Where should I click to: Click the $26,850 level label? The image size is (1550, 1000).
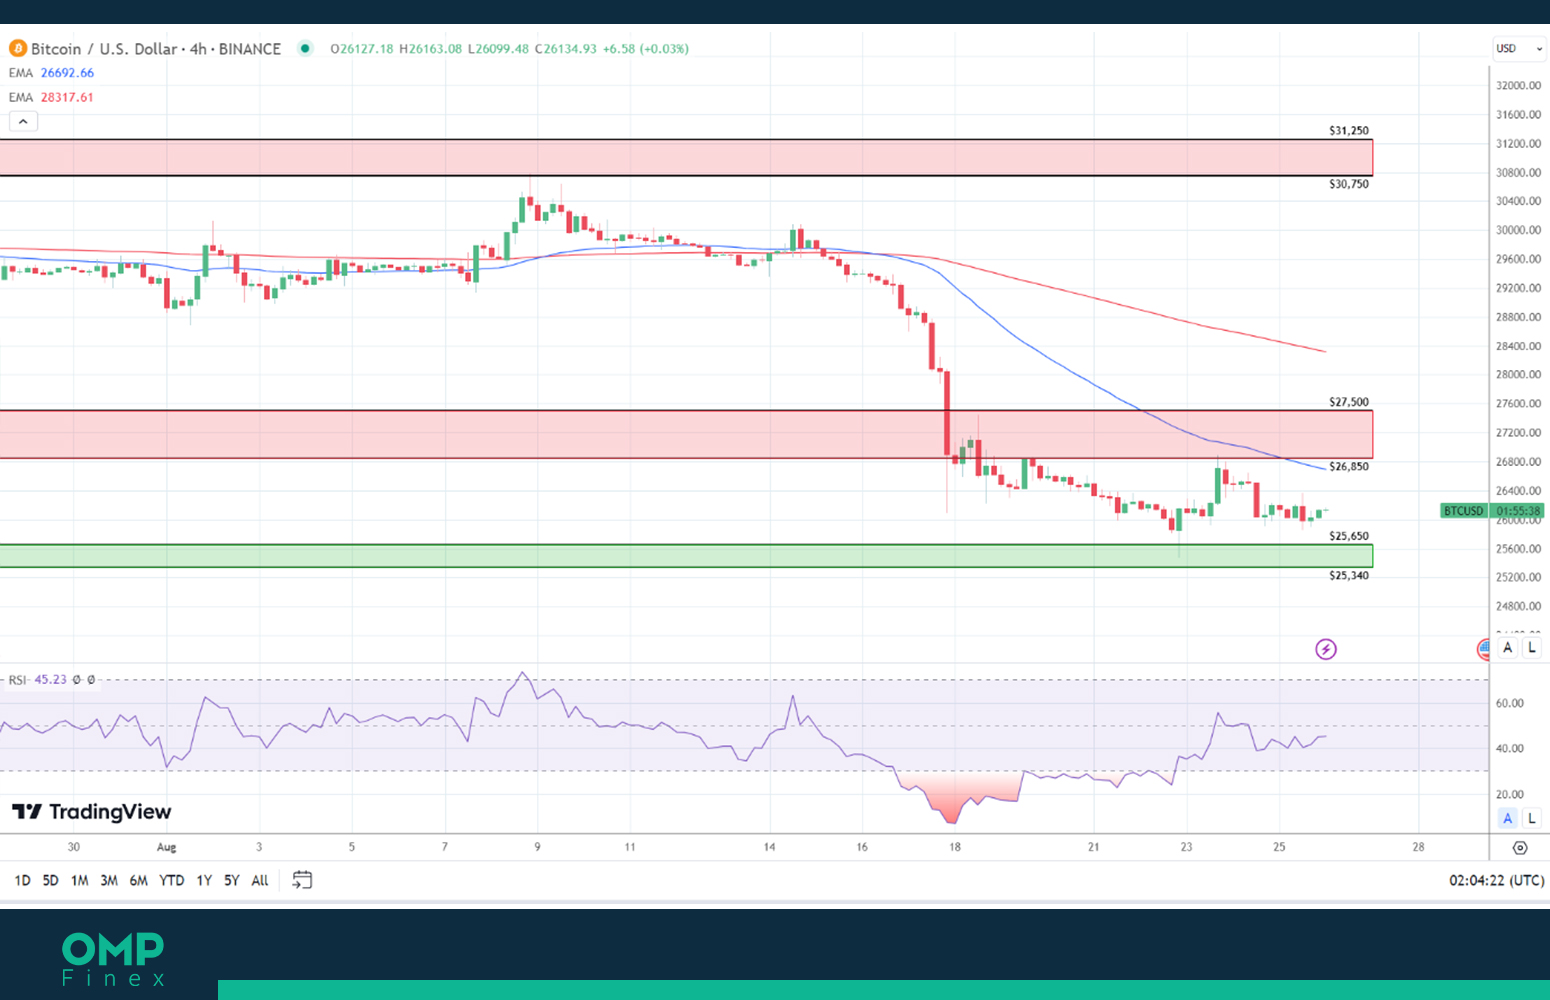(1349, 466)
